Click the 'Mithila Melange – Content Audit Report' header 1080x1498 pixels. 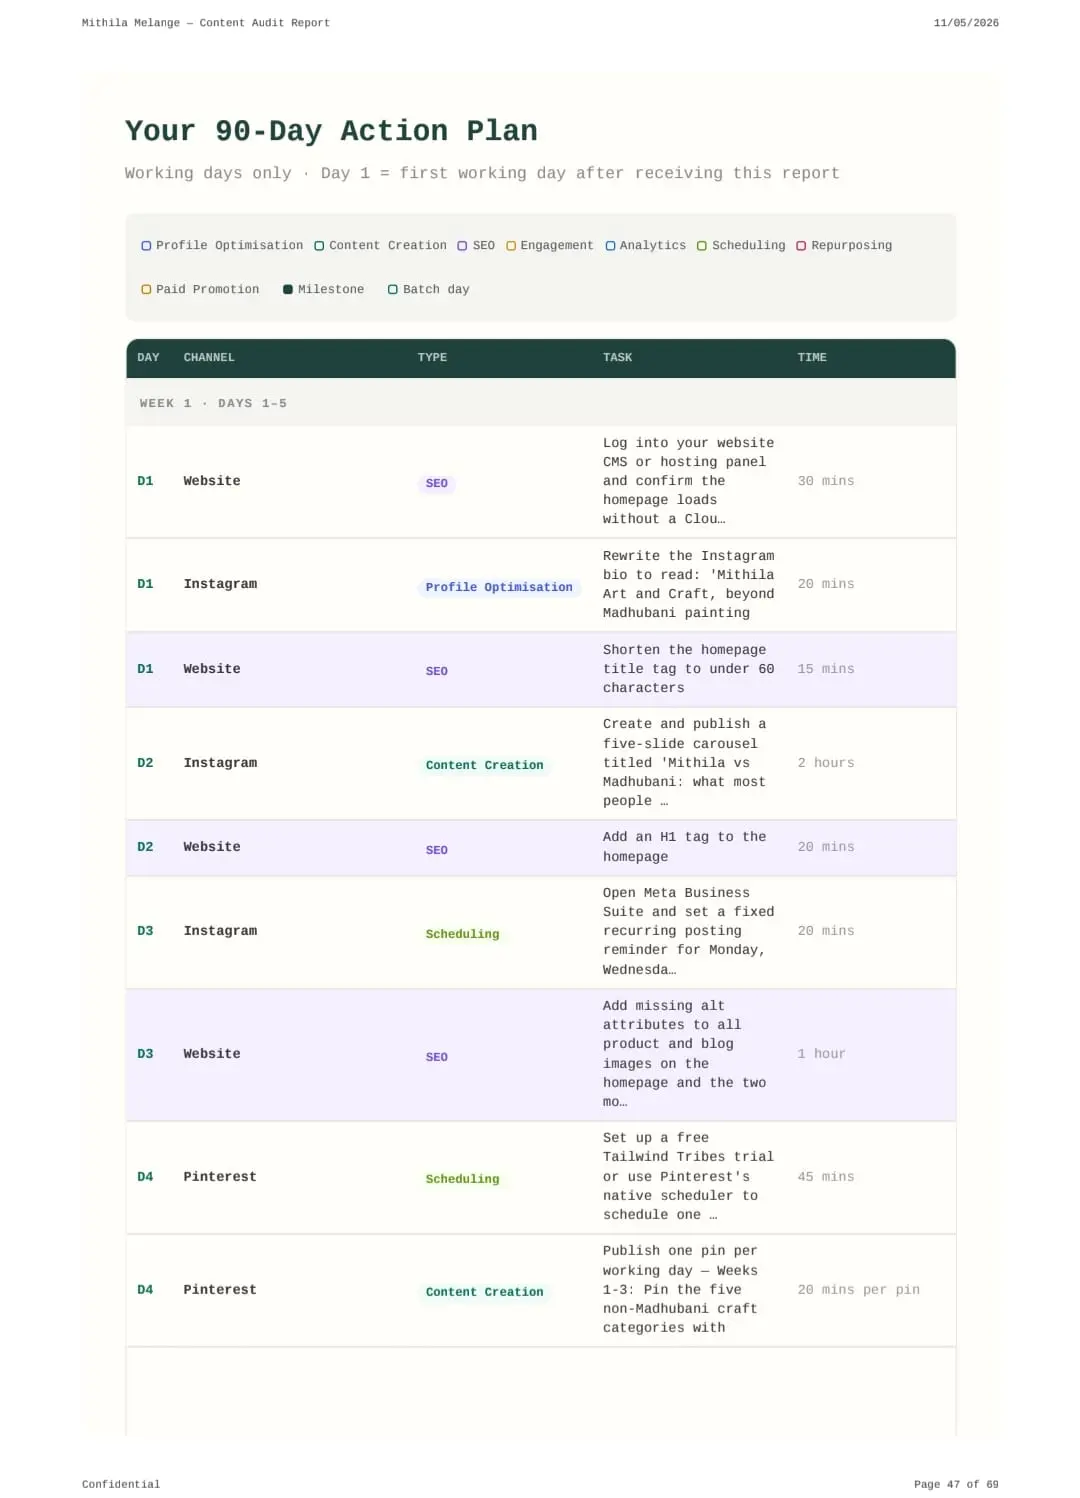tap(206, 23)
